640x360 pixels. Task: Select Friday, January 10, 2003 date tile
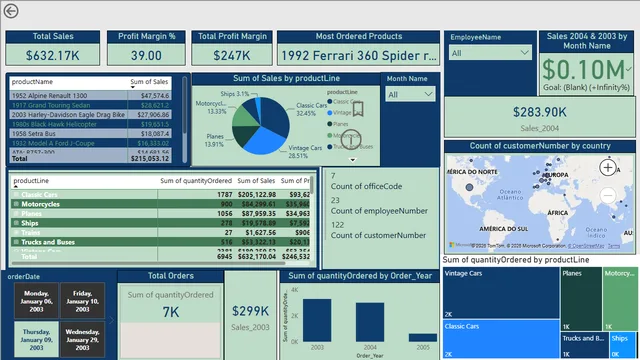pos(82,301)
